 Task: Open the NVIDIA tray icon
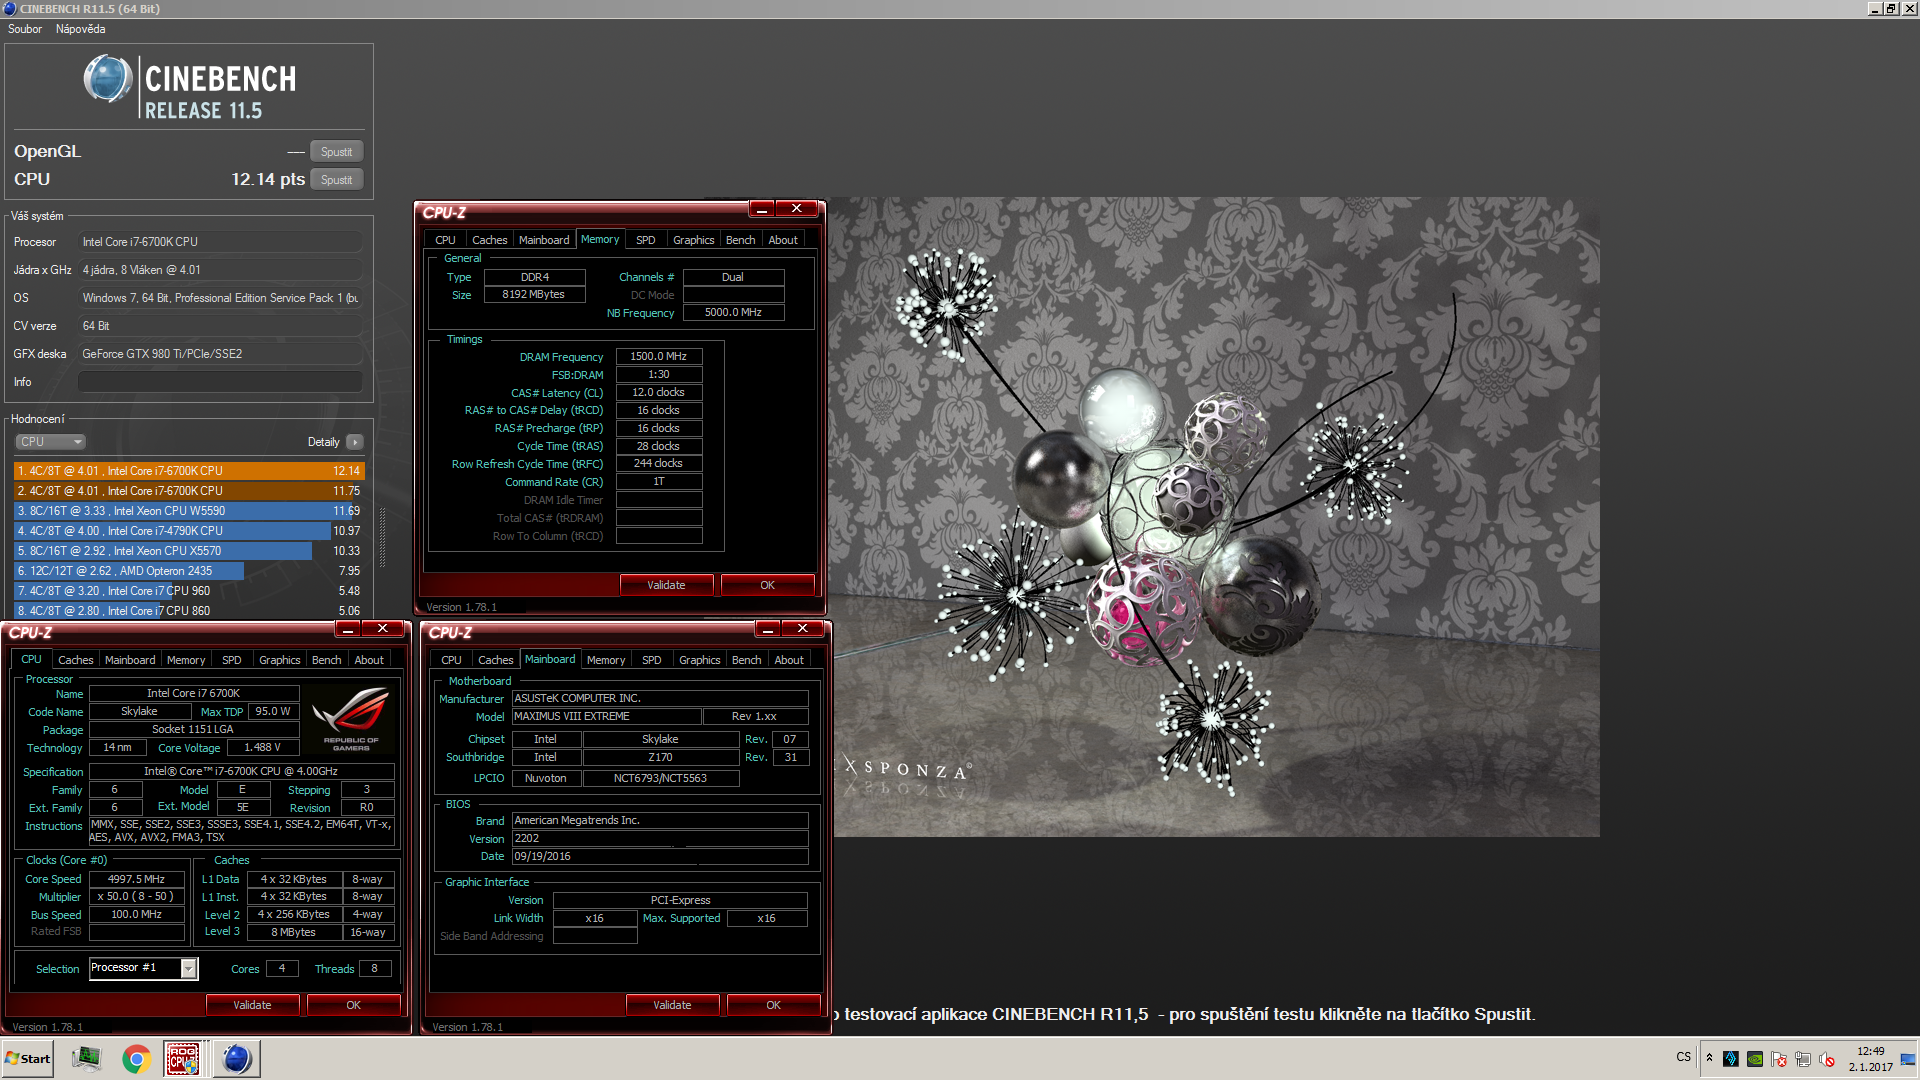click(x=1755, y=1059)
